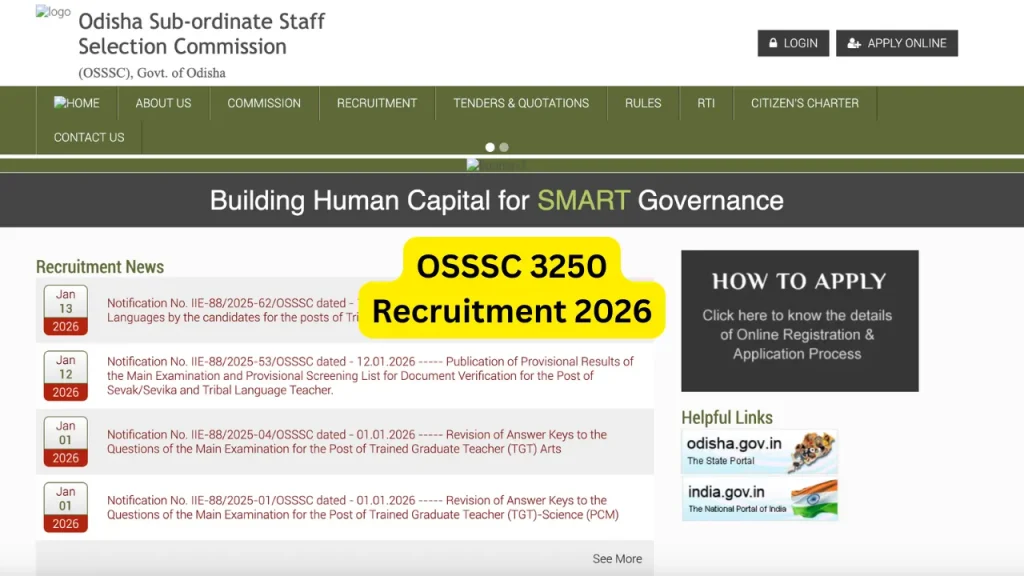This screenshot has height=576, width=1024.
Task: Open the ABOUT US menu
Action: 163,103
